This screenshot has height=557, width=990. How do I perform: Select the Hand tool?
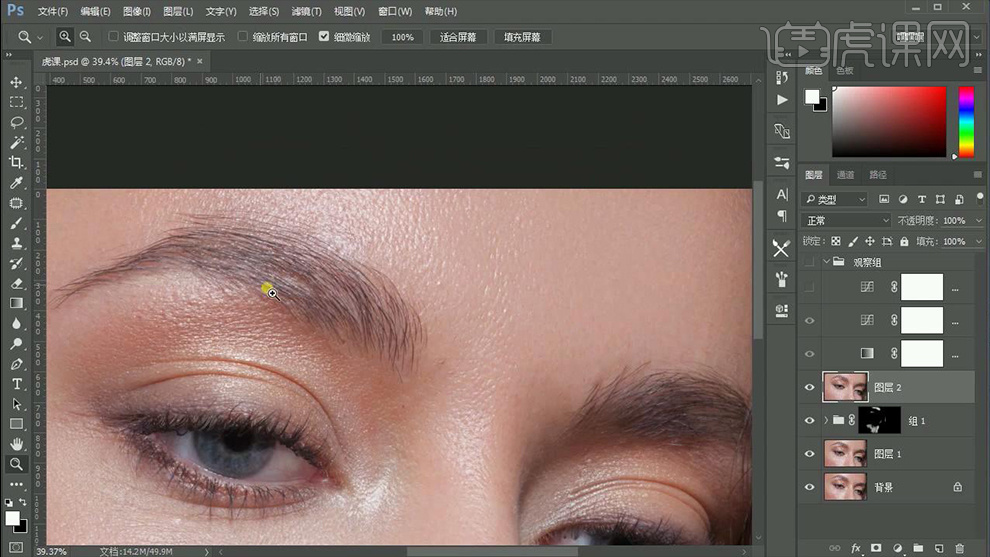pos(16,444)
